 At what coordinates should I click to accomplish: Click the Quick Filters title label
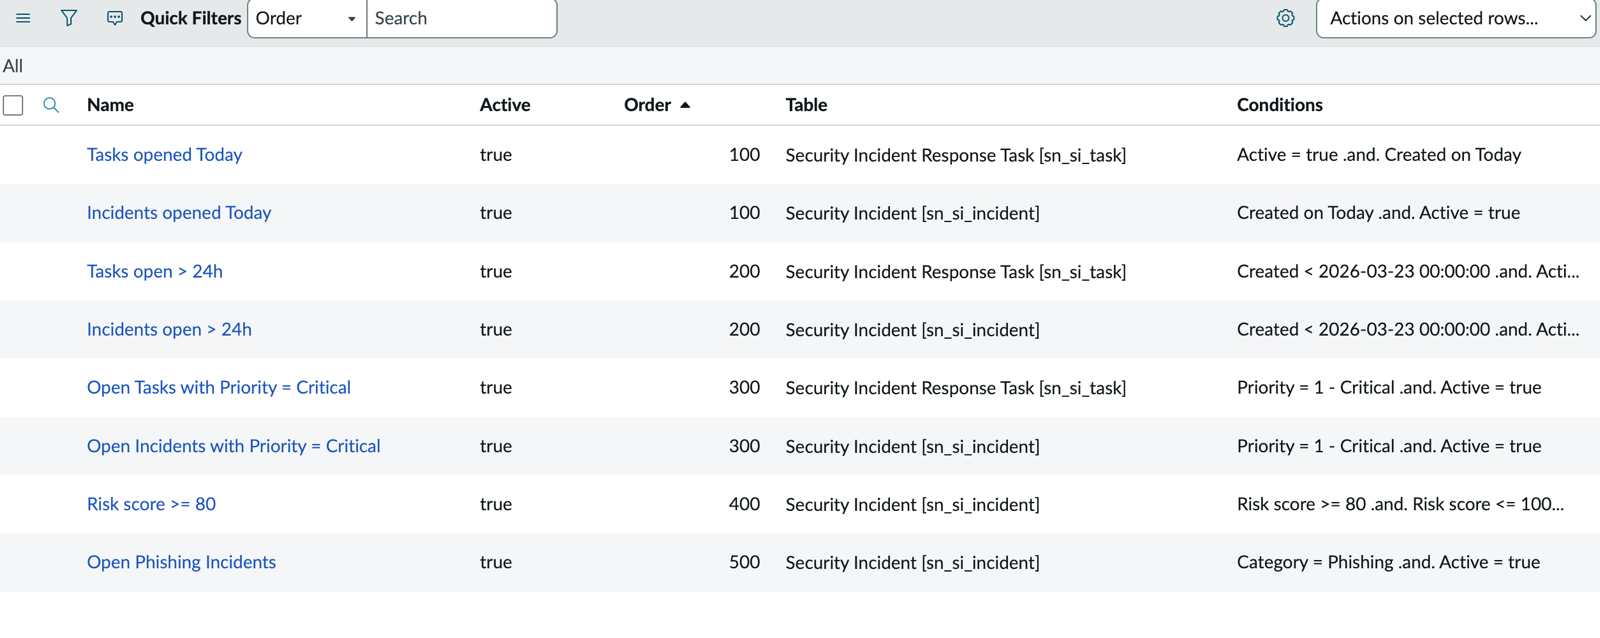[191, 18]
